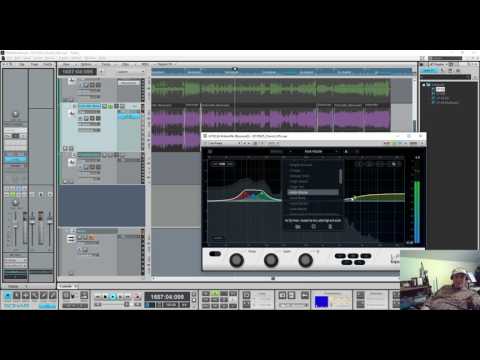The image size is (480, 360).
Task: Click the blue performance meter in the Control Bar
Action: point(322,302)
